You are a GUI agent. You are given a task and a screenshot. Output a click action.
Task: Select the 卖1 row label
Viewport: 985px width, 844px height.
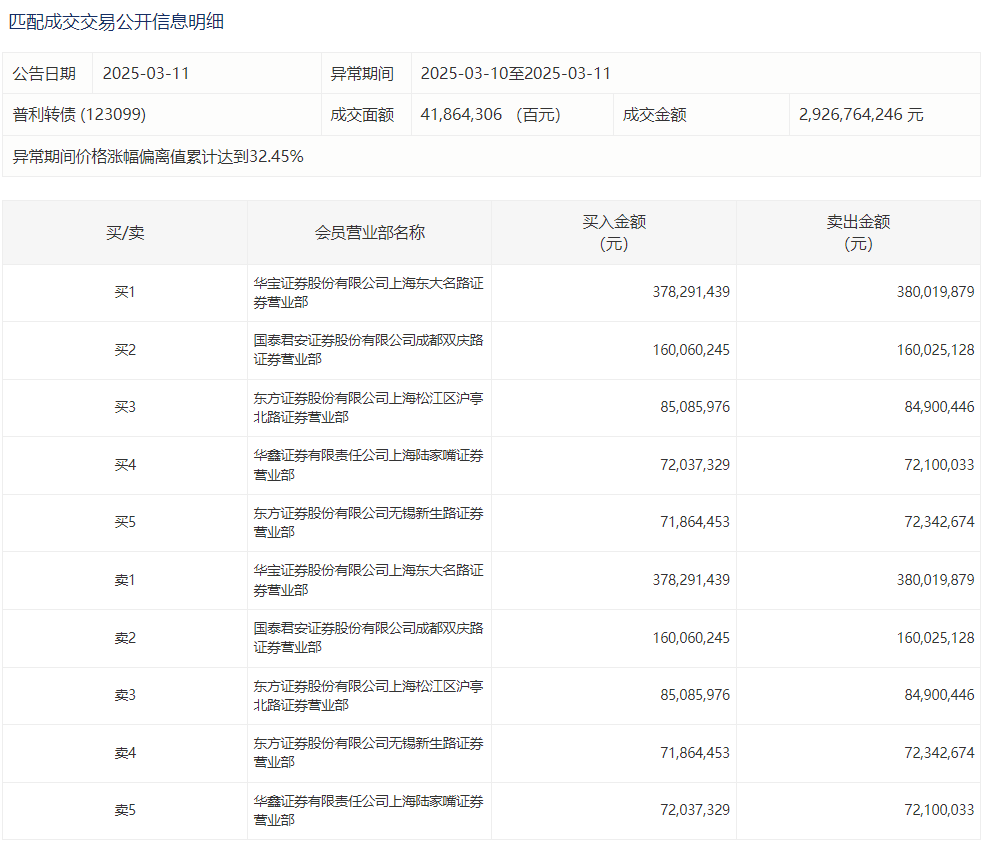[125, 580]
